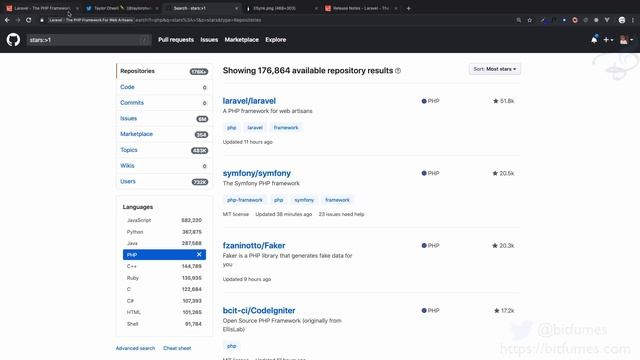Open Pull requests in the header

pyautogui.click(x=176, y=40)
